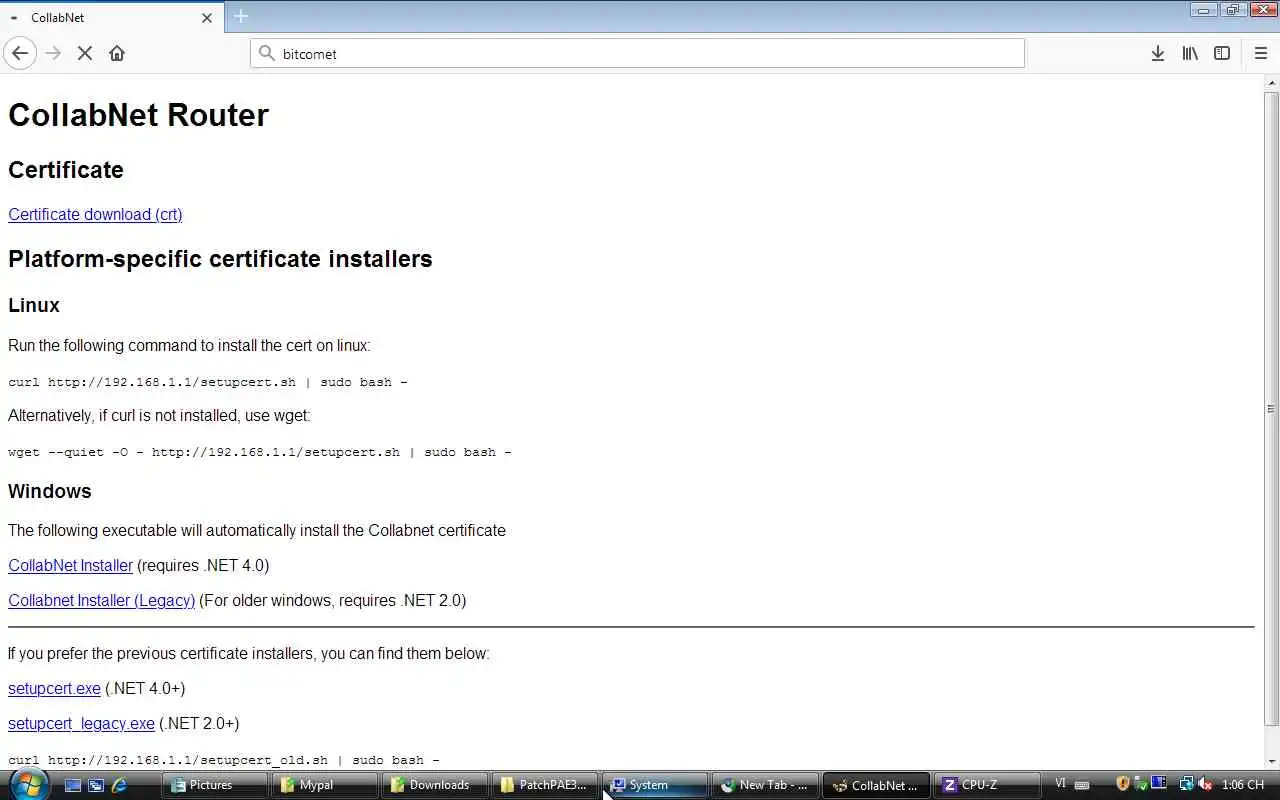Click the search magnifier icon in address bar
Screen dimensions: 1280x800
click(266, 53)
